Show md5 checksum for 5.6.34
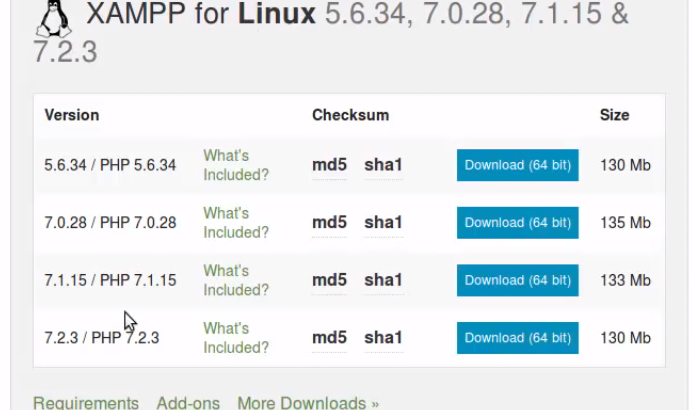The width and height of the screenshot is (695, 410). (x=329, y=165)
